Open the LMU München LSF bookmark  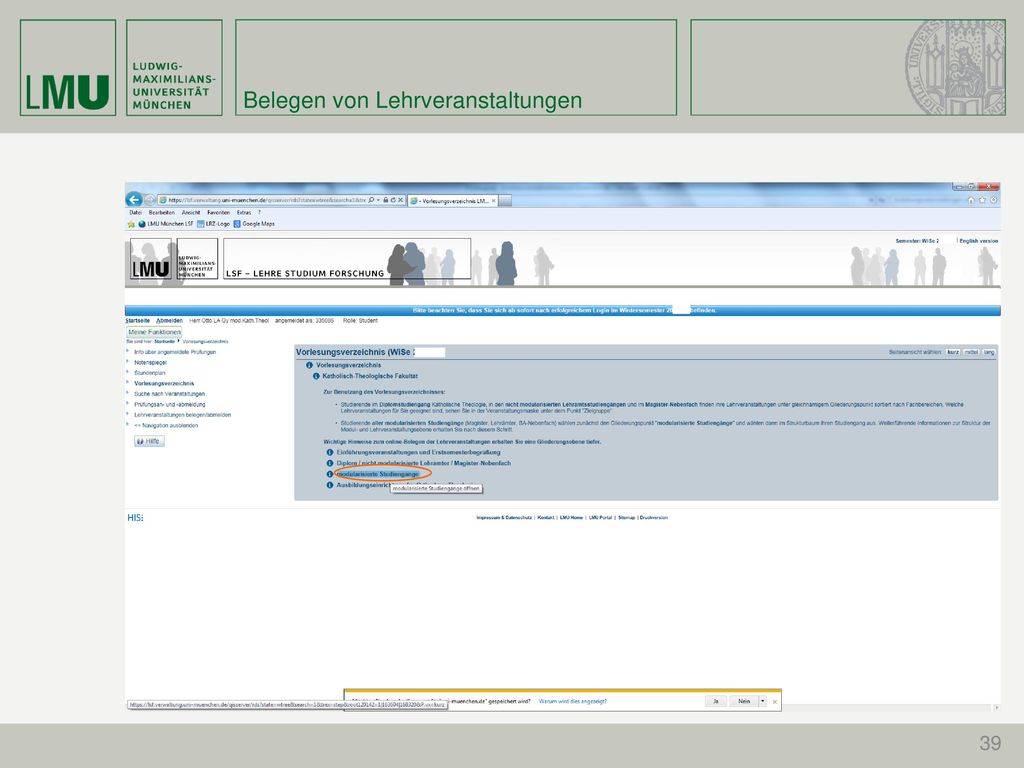[x=166, y=224]
